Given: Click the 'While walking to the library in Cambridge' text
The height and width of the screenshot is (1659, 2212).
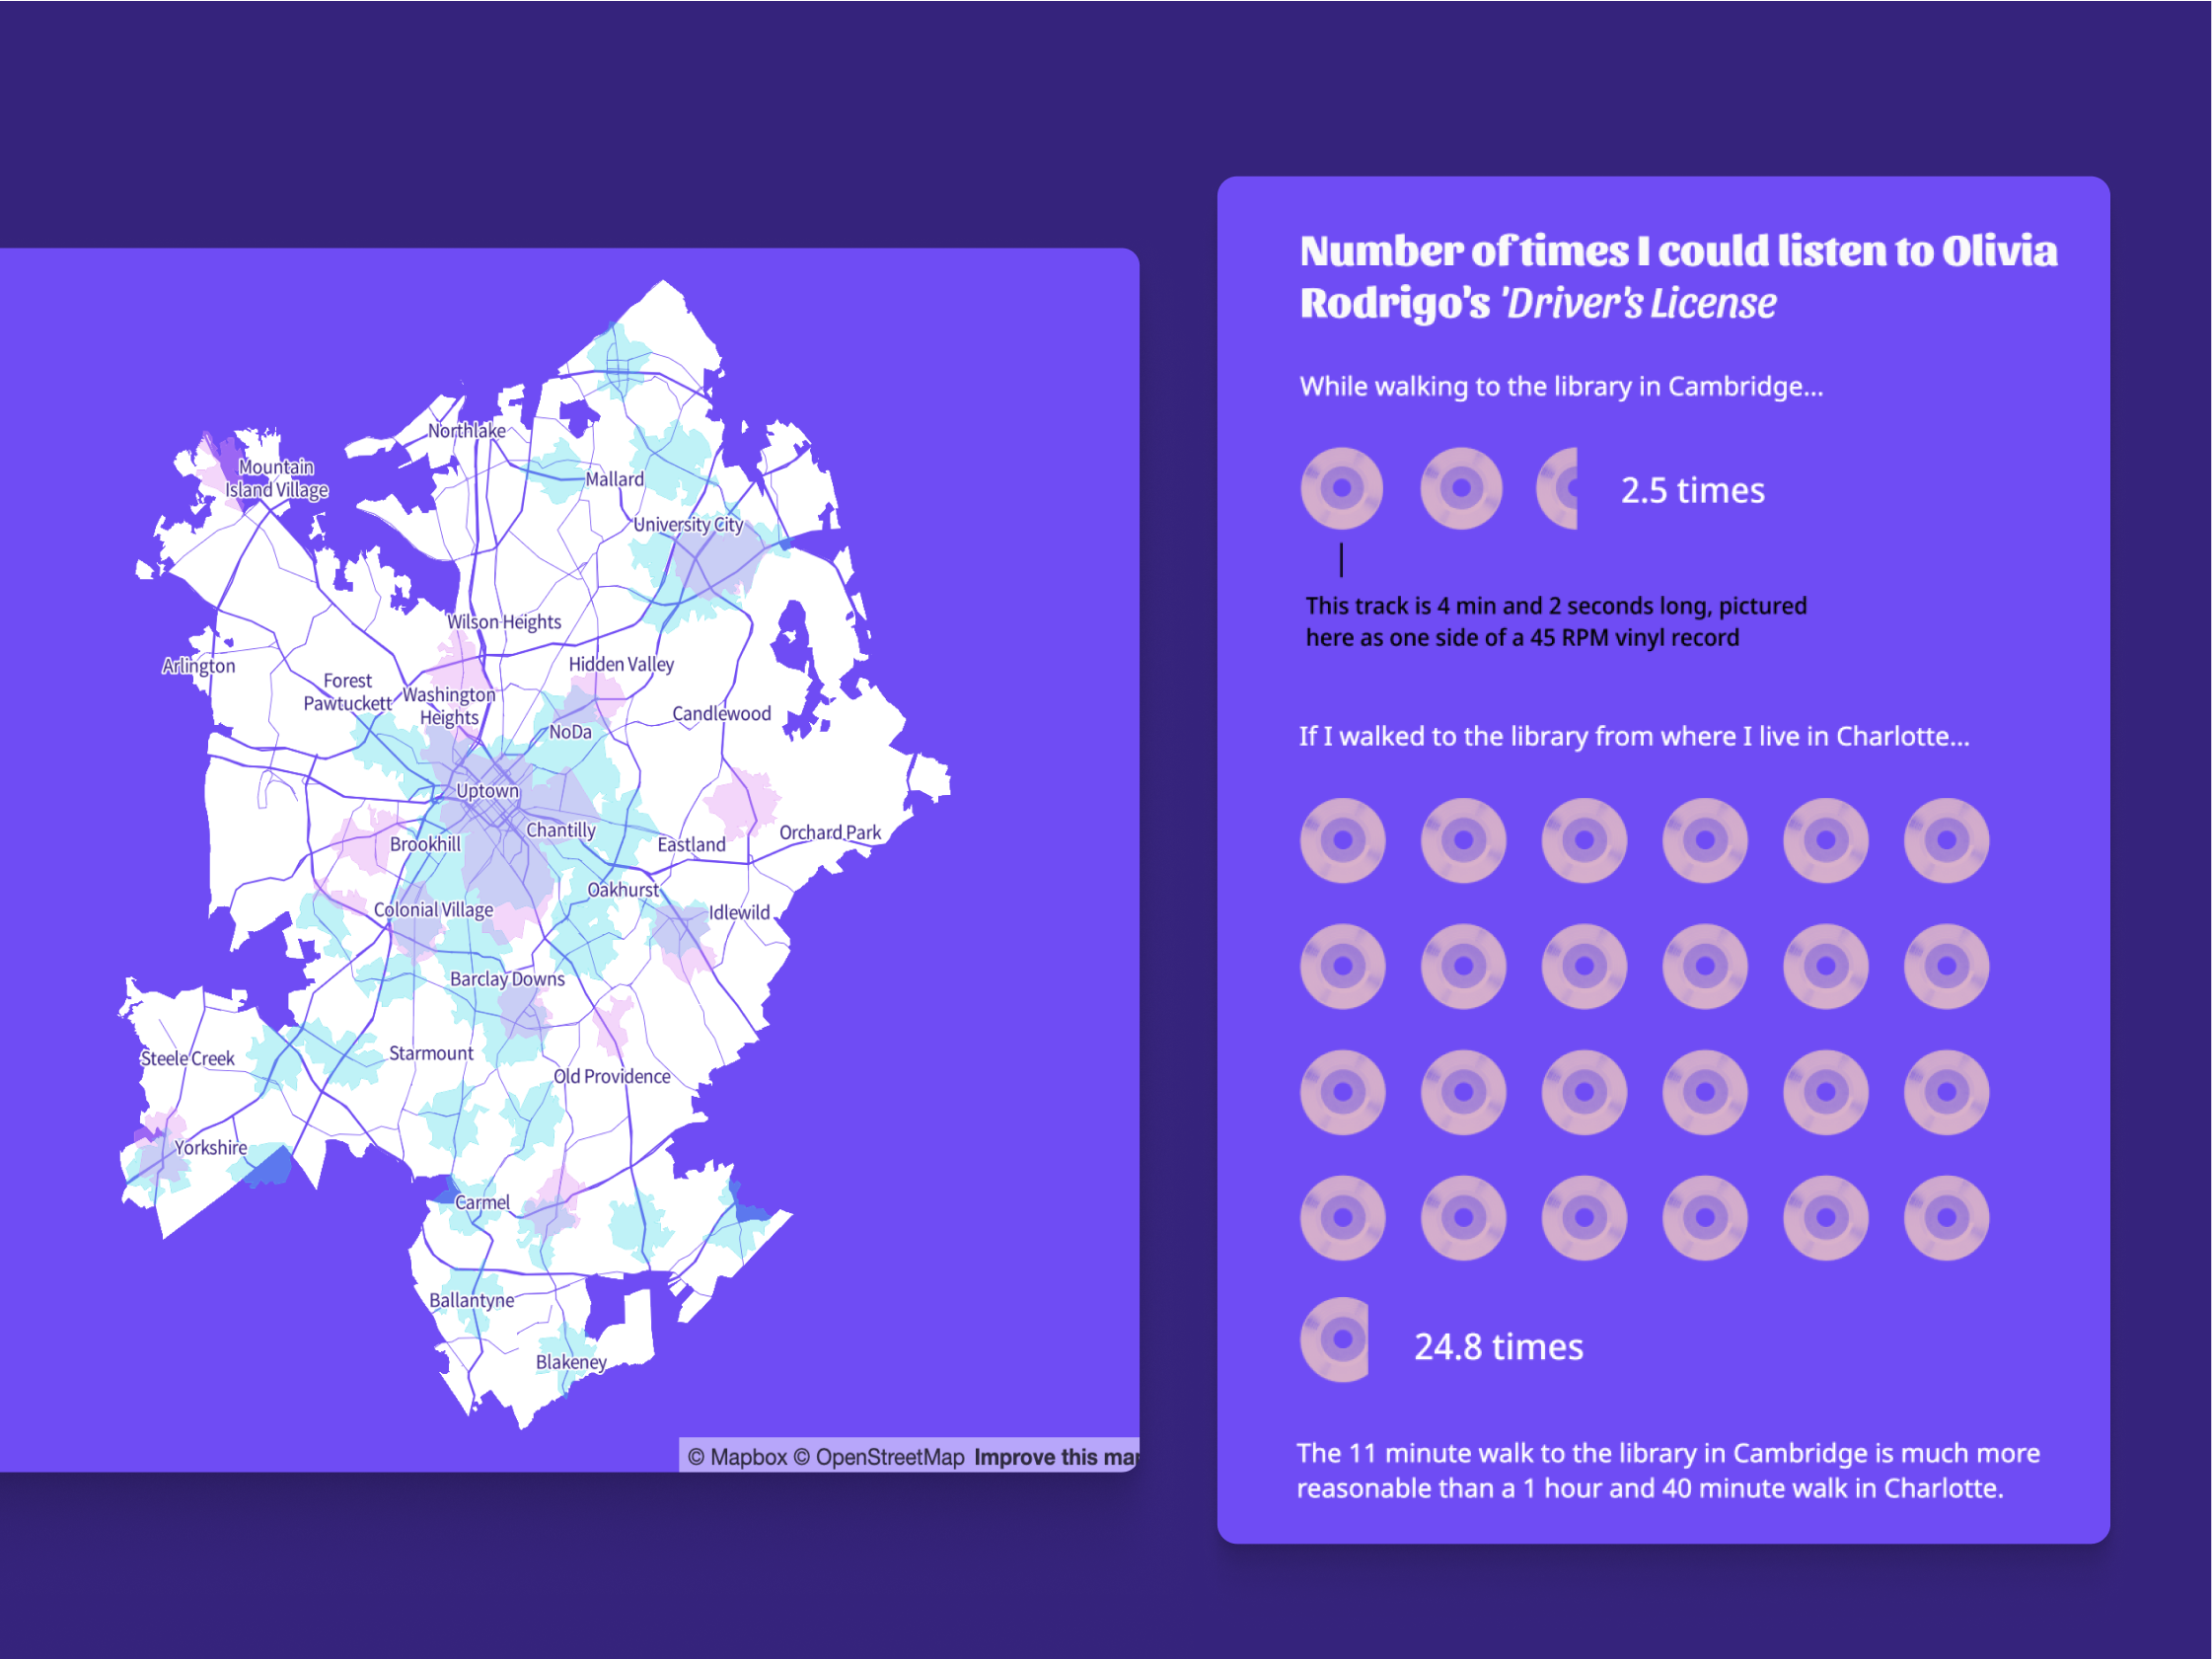Looking at the screenshot, I should tap(1561, 387).
